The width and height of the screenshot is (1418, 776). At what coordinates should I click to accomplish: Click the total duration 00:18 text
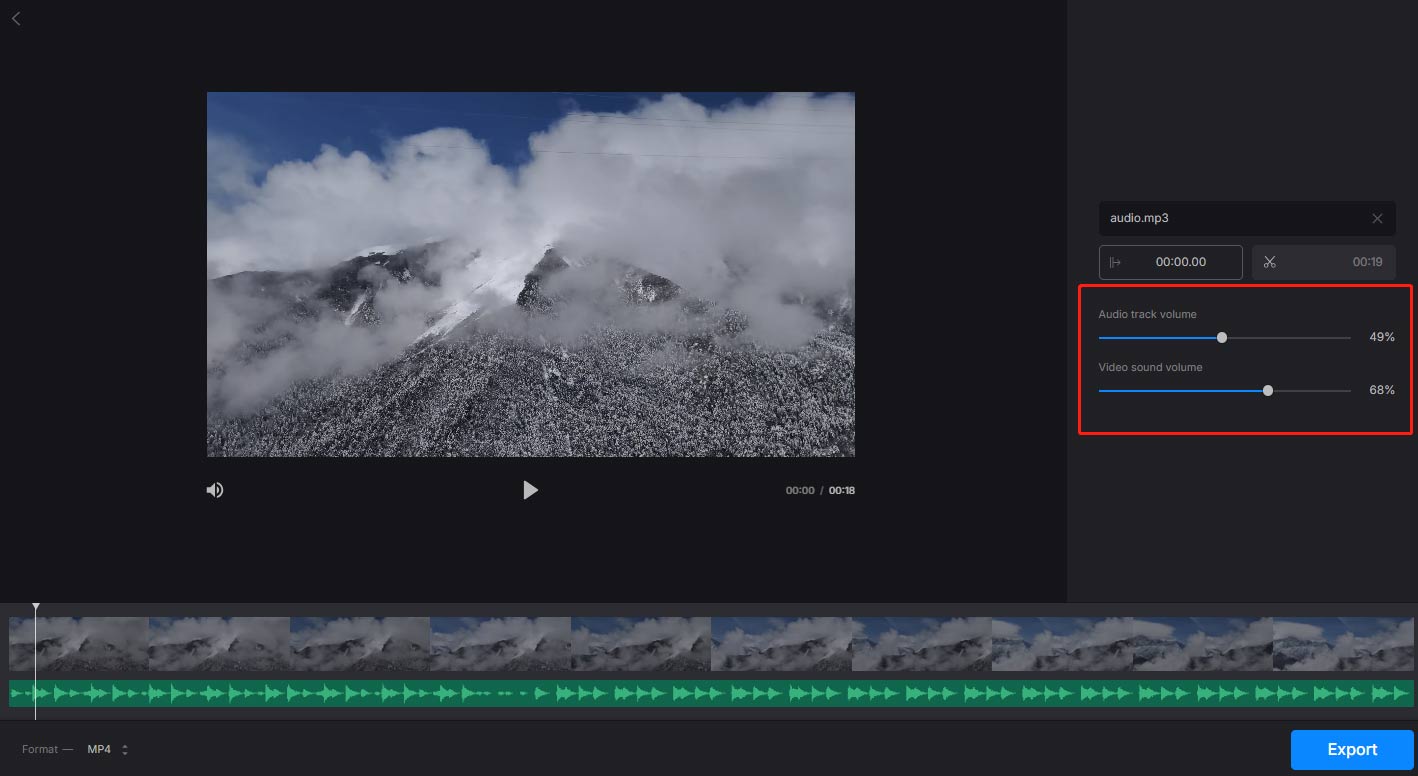(x=842, y=491)
